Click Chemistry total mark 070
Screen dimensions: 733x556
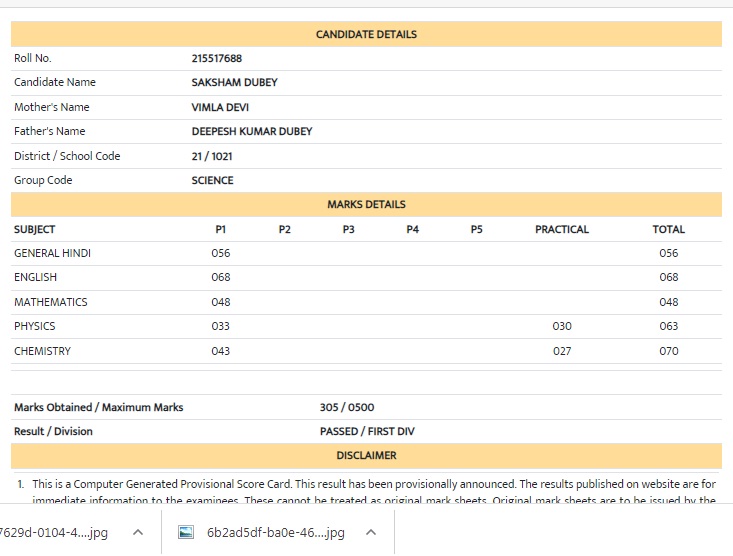click(668, 351)
